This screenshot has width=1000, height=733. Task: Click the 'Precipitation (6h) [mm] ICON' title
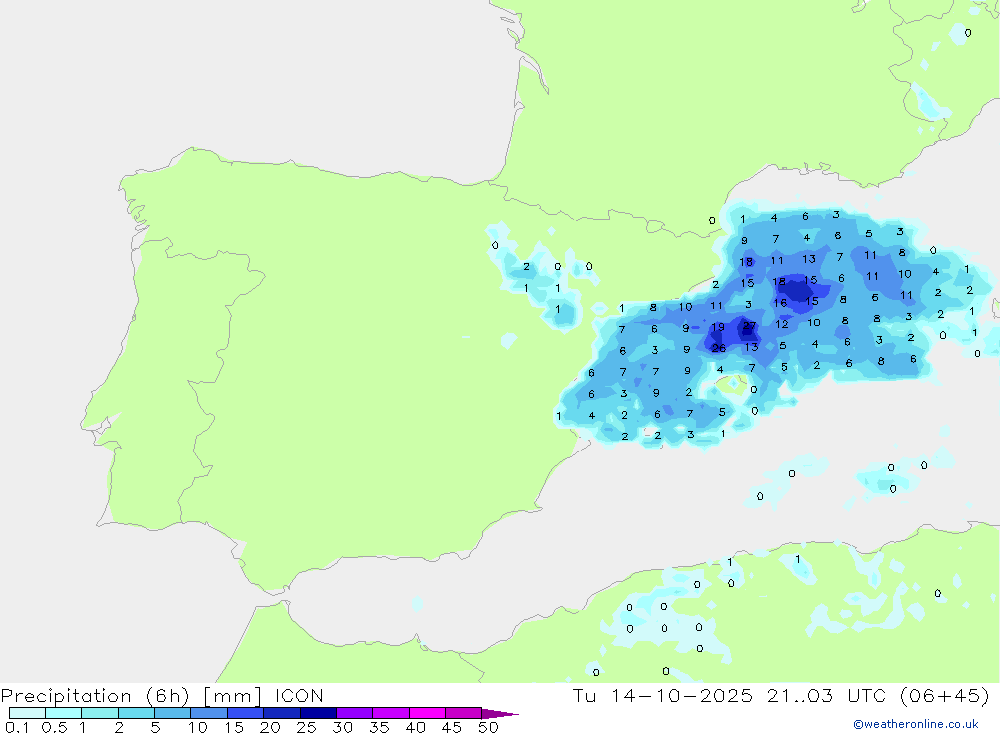[162, 696]
